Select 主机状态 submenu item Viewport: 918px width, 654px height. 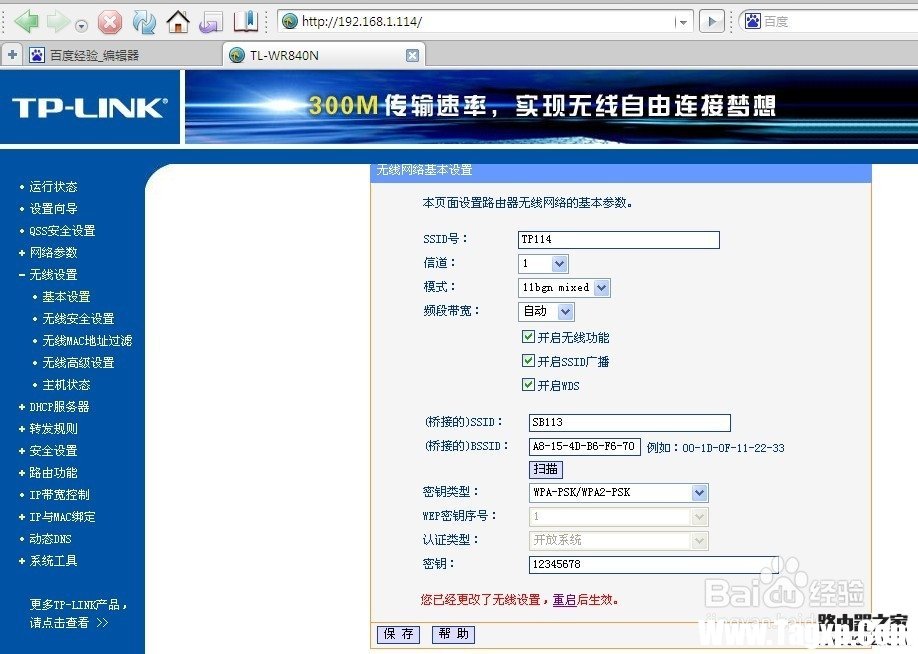pos(66,385)
